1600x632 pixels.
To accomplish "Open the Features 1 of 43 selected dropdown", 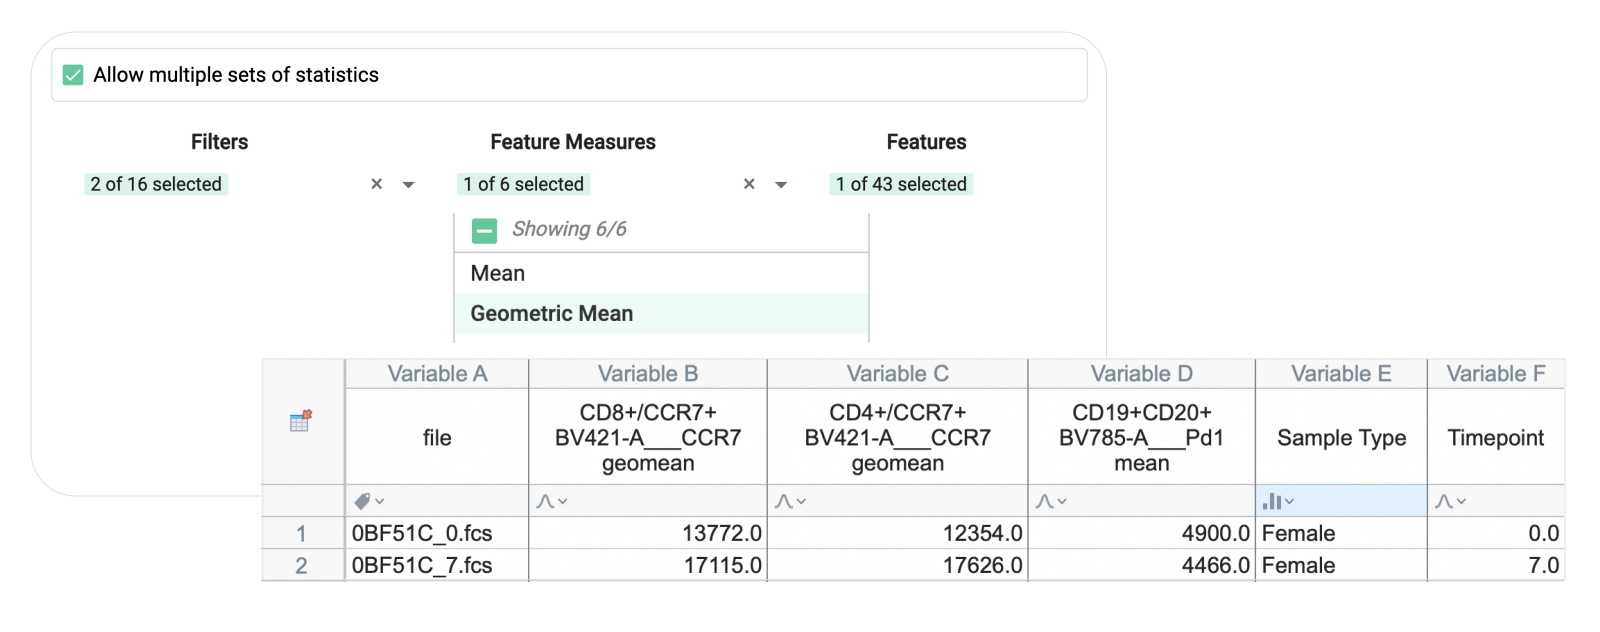I will [901, 184].
